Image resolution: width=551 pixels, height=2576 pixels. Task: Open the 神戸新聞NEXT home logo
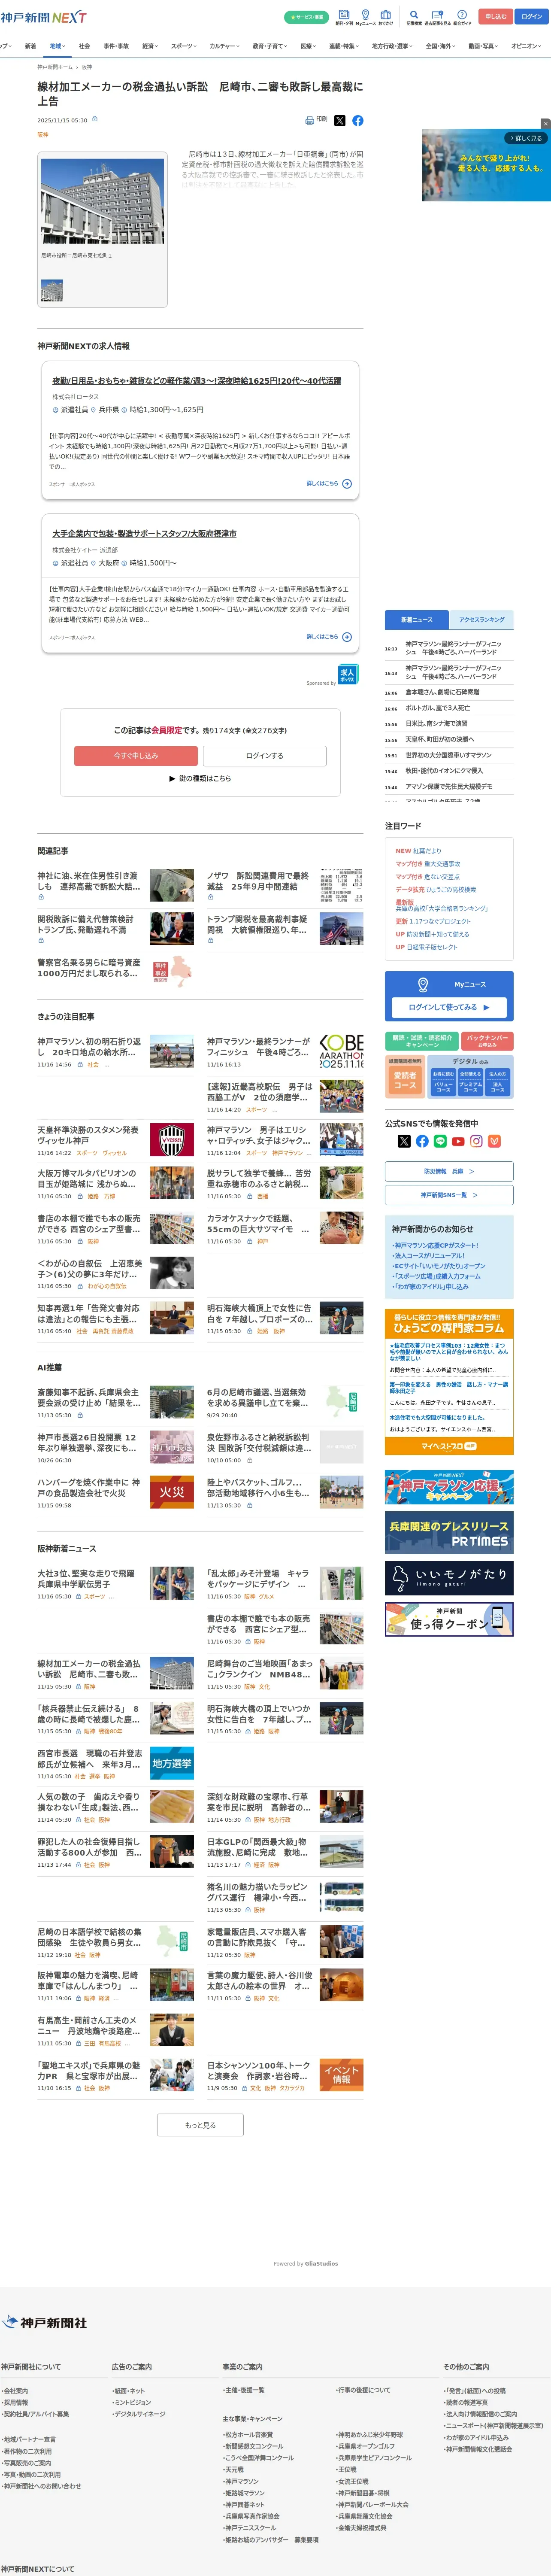(43, 17)
